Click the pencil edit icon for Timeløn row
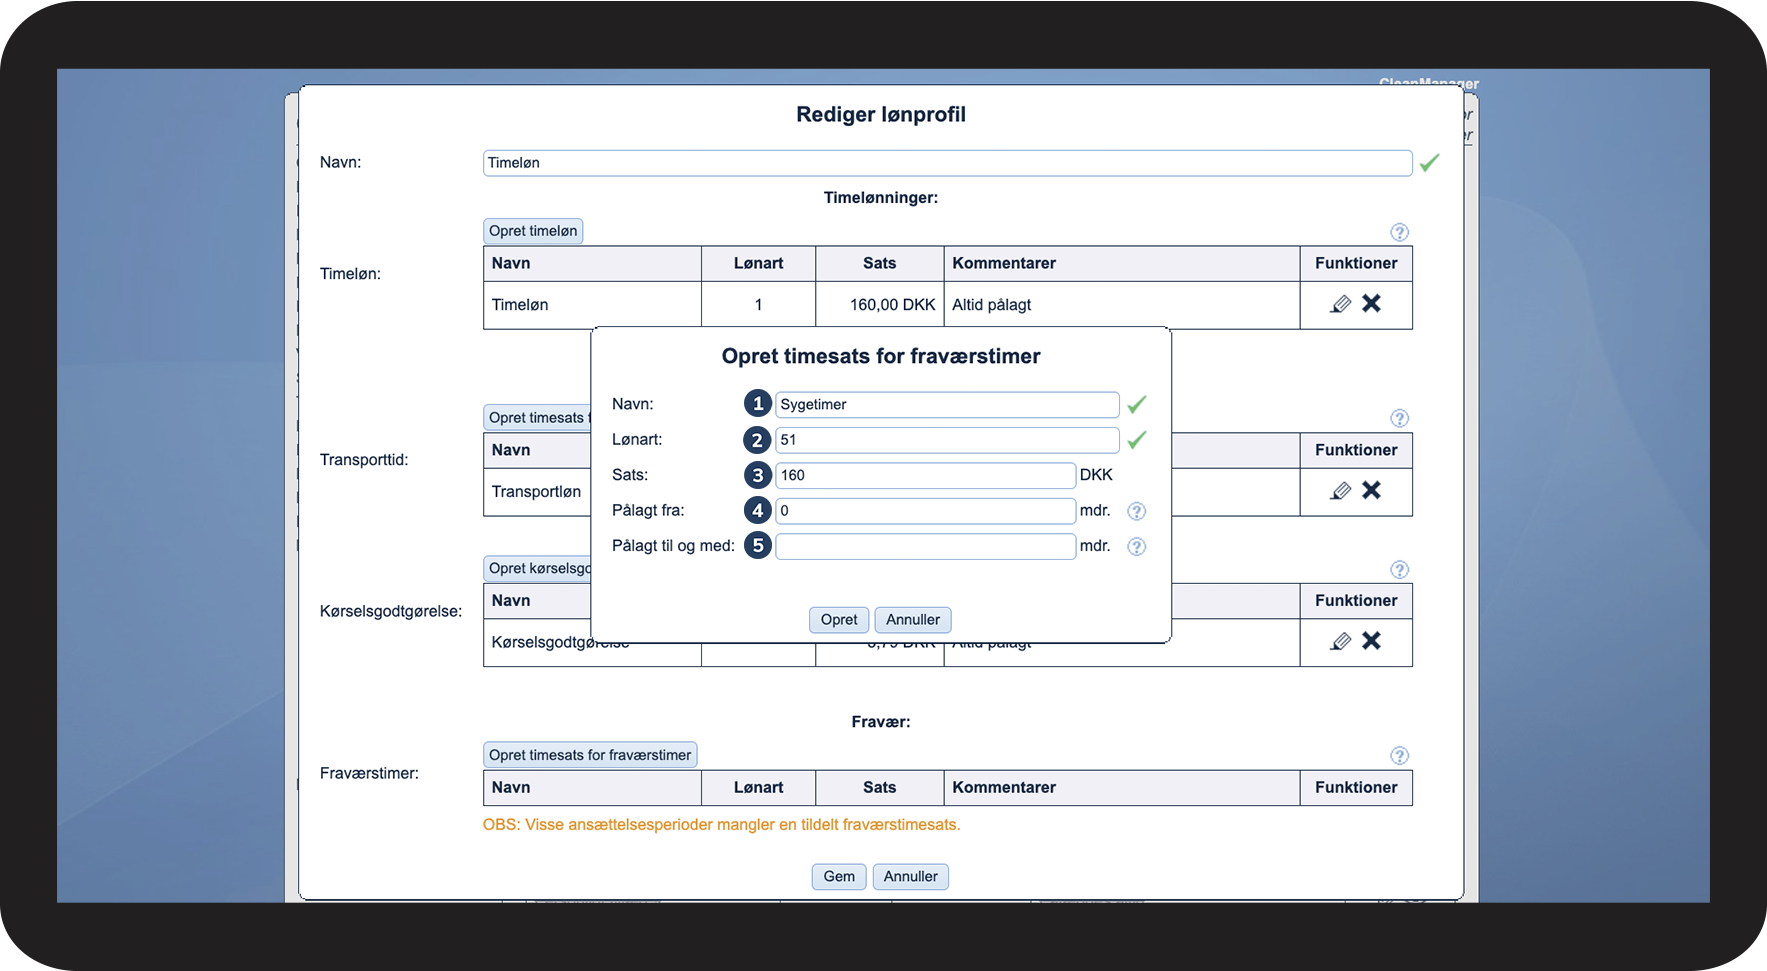 coord(1341,304)
